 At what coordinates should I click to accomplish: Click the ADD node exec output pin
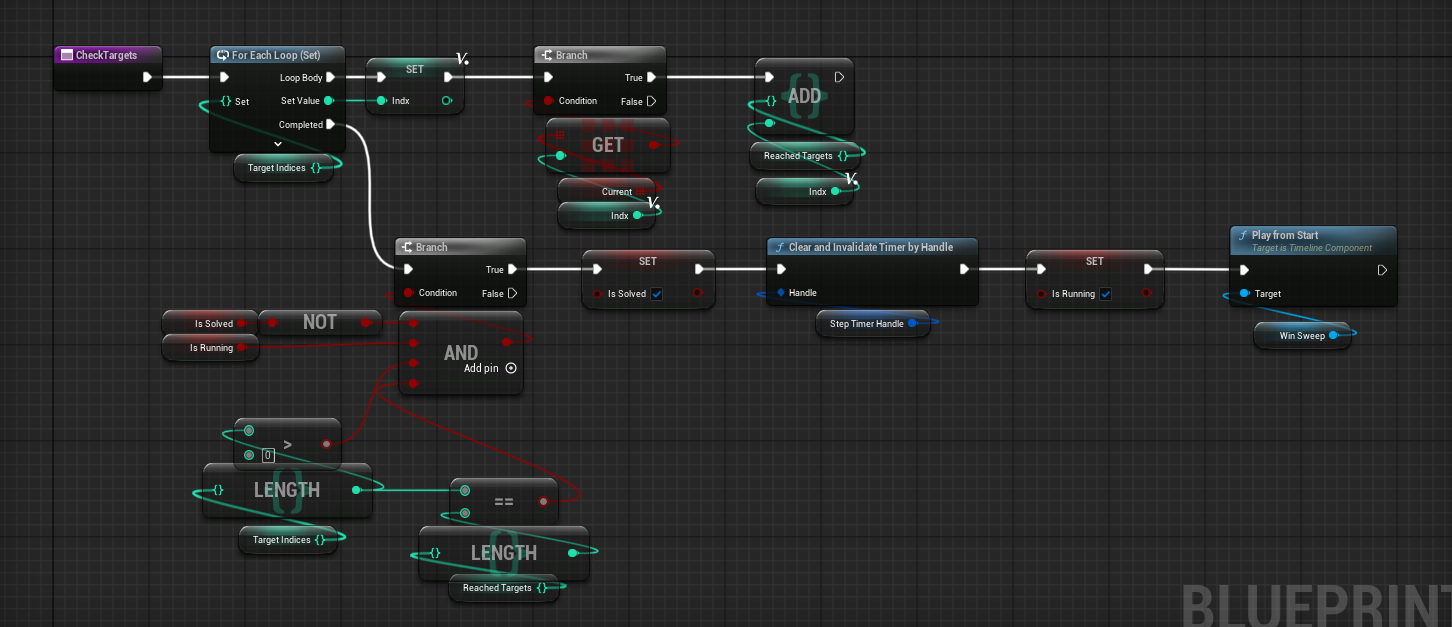[x=839, y=77]
